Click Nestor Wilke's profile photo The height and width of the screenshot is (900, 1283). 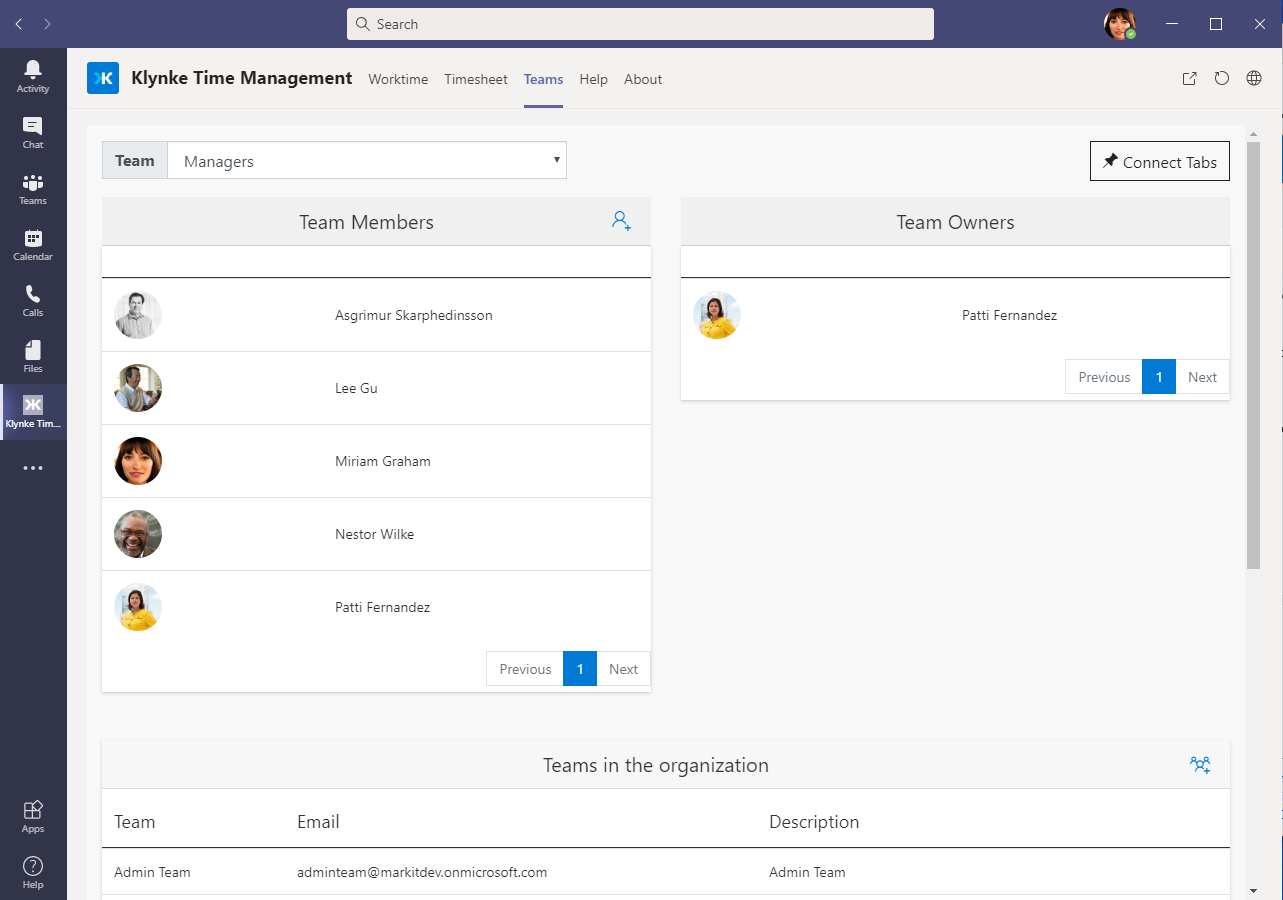click(x=138, y=534)
